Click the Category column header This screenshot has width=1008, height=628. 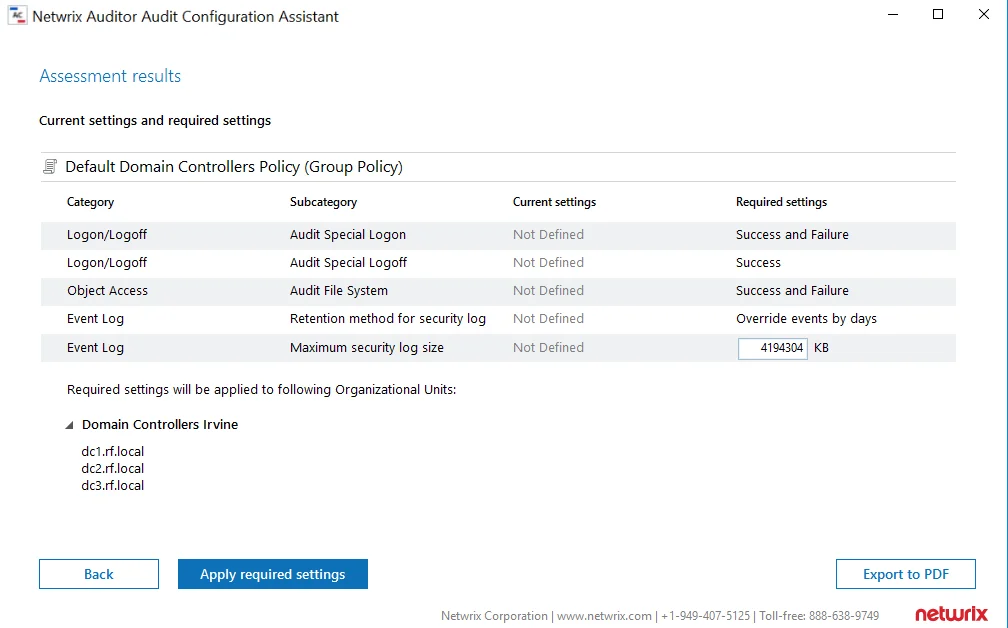point(90,202)
